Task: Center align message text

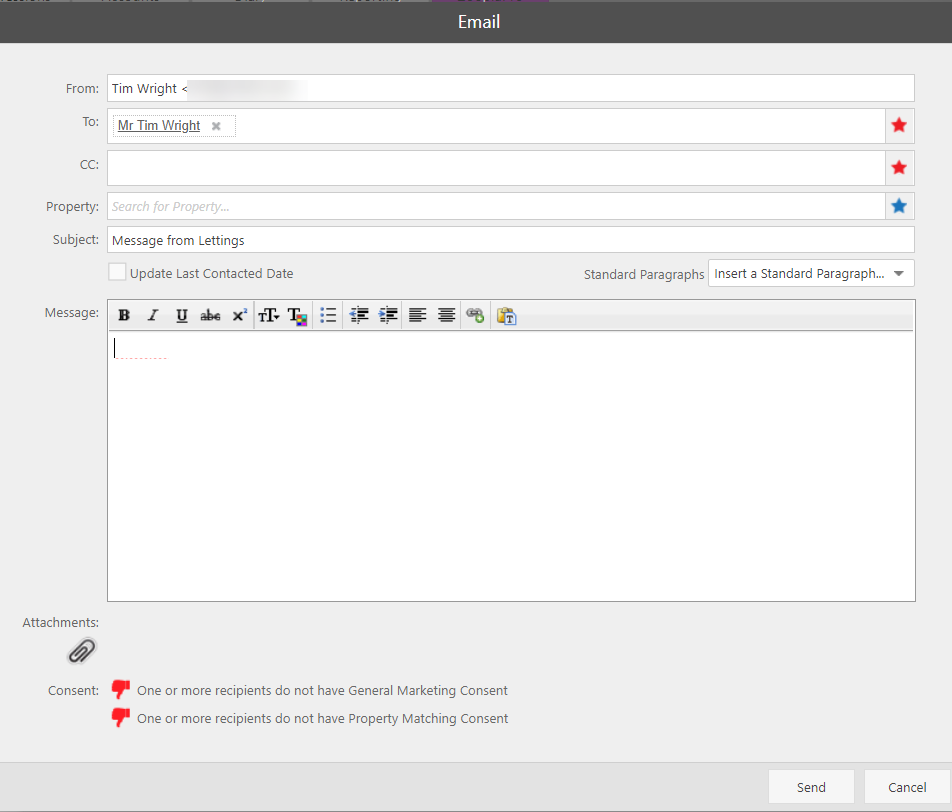Action: [446, 315]
